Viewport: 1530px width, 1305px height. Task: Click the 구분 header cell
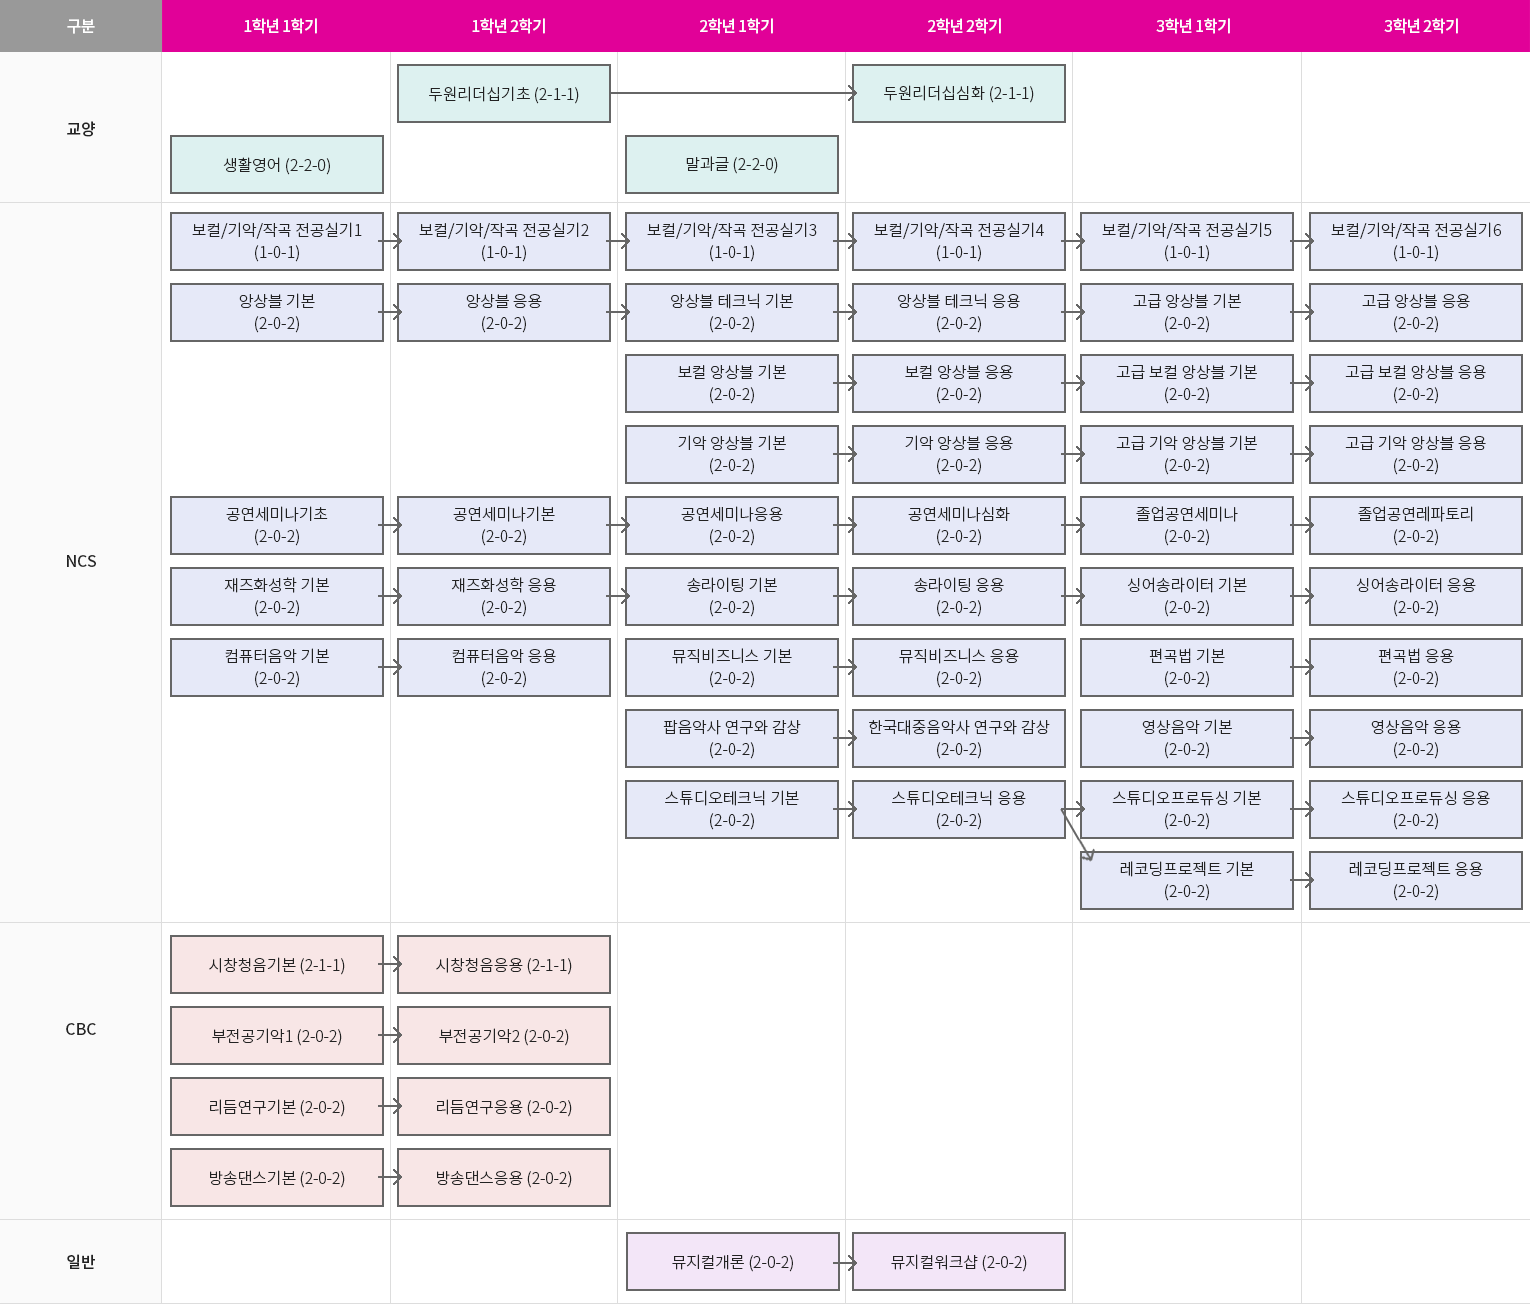(x=81, y=26)
